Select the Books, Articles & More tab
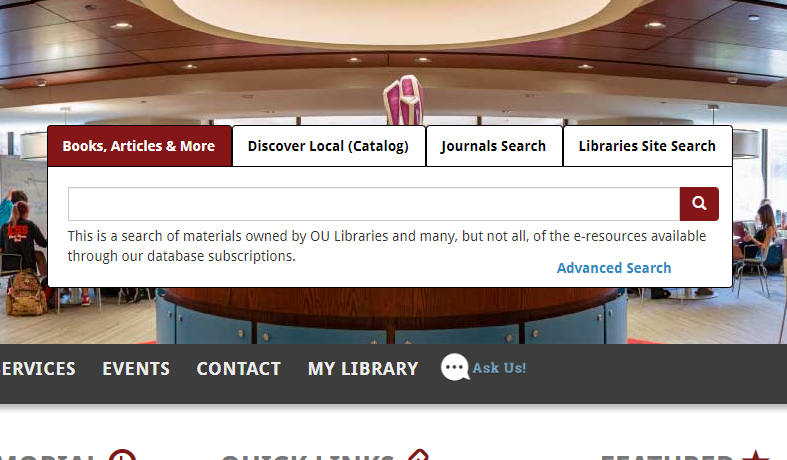The image size is (787, 460). [x=140, y=146]
